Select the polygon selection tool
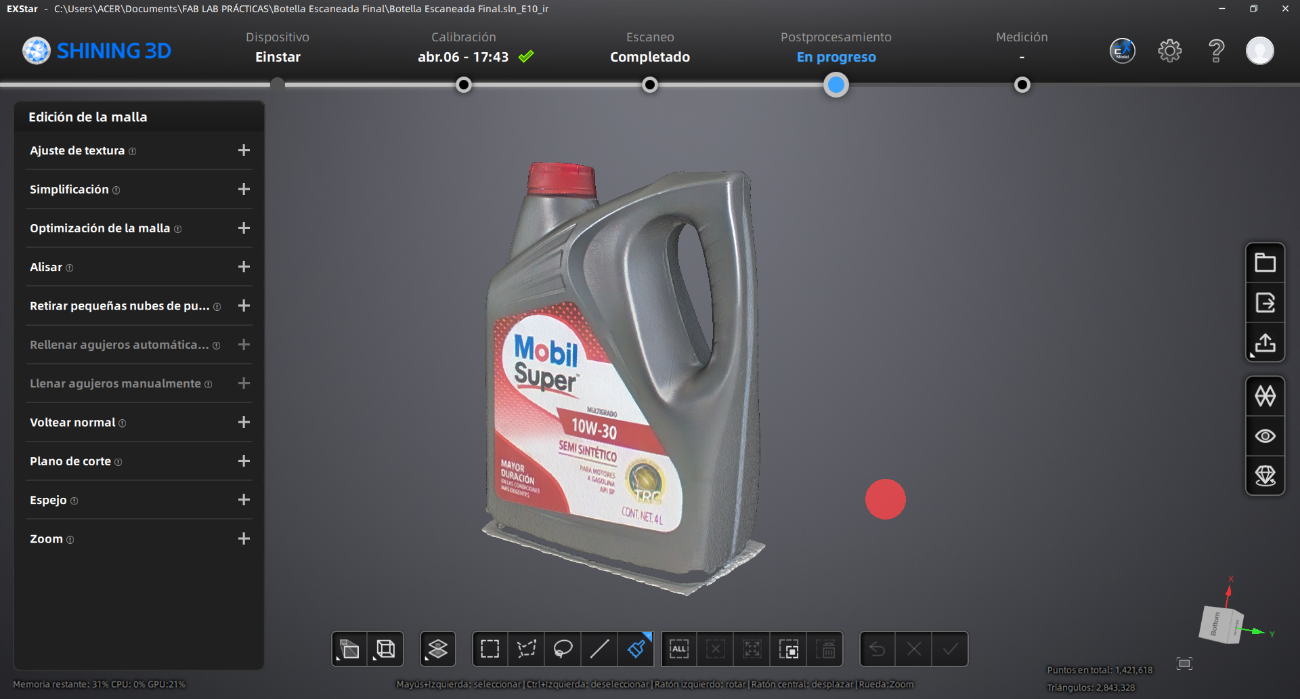1300x699 pixels. 526,649
